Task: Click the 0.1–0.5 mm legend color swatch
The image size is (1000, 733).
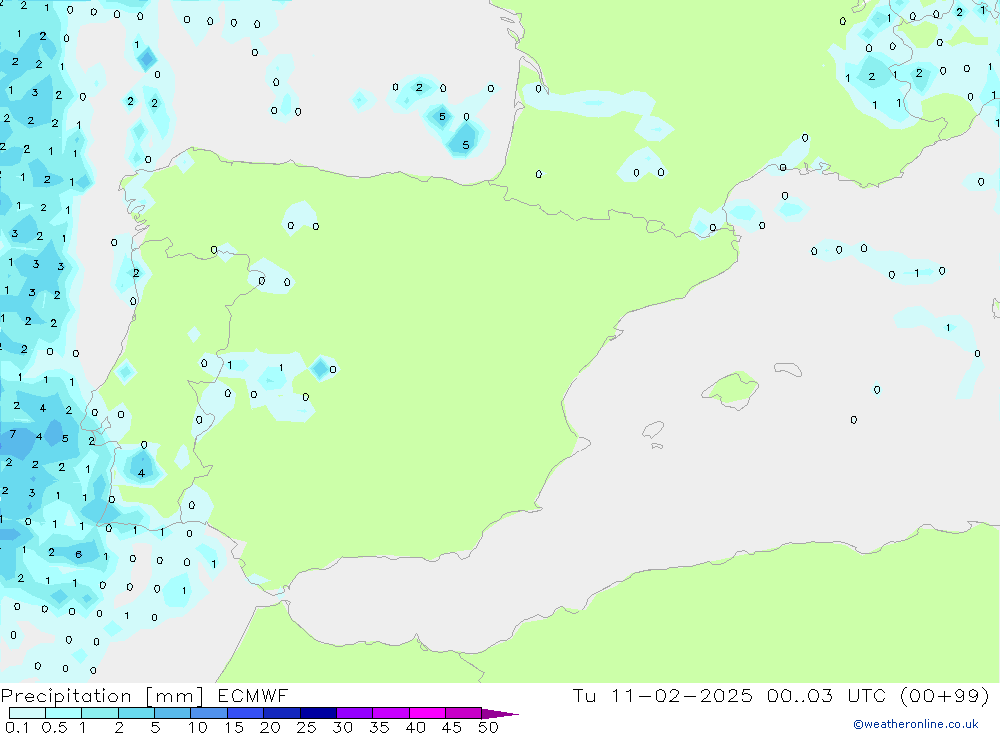Action: click(x=27, y=713)
